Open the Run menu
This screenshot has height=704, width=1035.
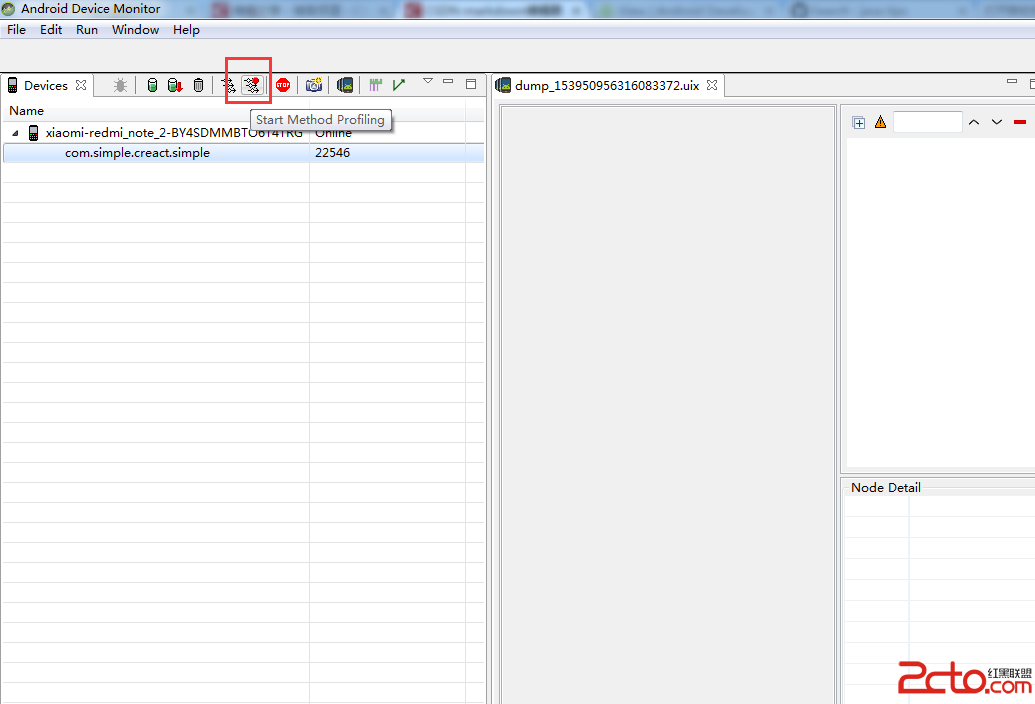click(x=86, y=30)
